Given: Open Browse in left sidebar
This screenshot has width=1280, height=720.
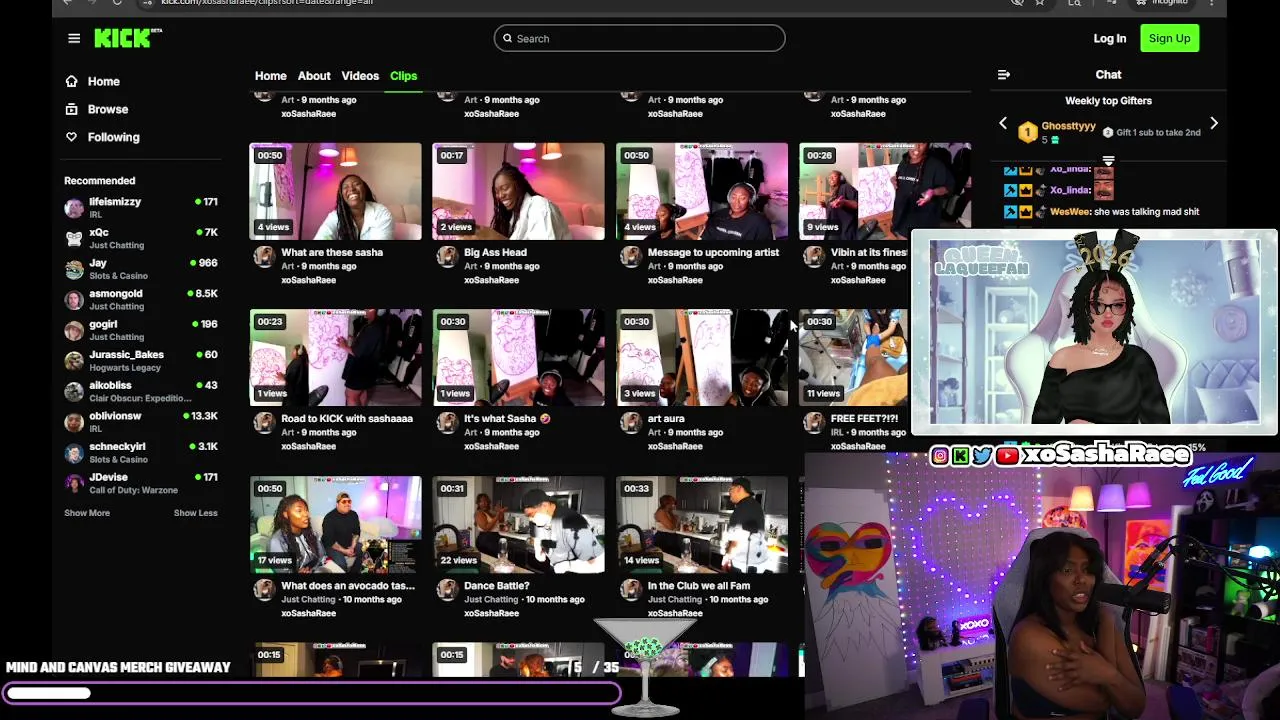Looking at the screenshot, I should 108,109.
